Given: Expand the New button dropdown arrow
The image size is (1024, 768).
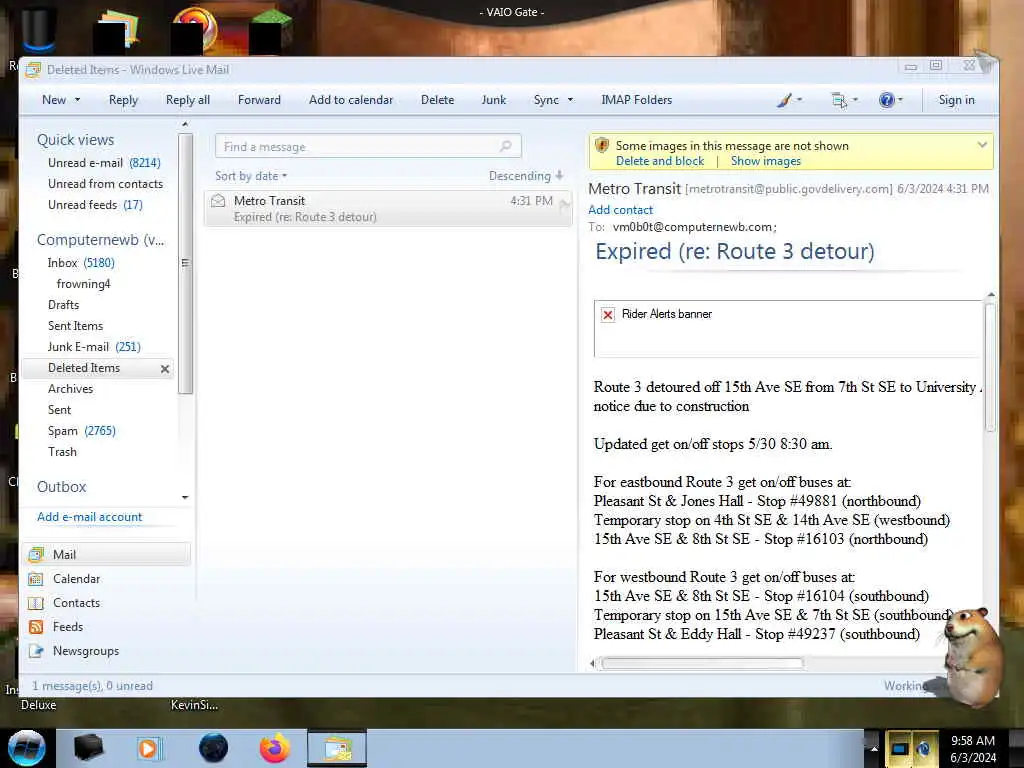Looking at the screenshot, I should (x=77, y=100).
